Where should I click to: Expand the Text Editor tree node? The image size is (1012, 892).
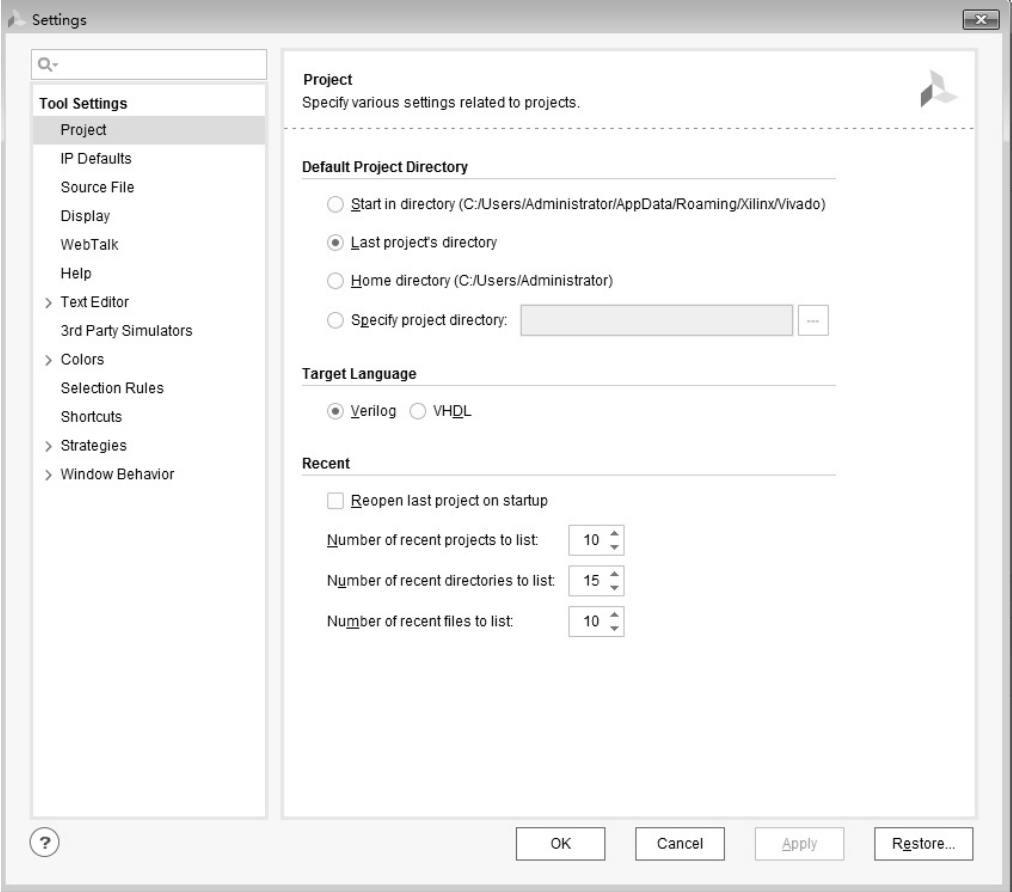47,302
